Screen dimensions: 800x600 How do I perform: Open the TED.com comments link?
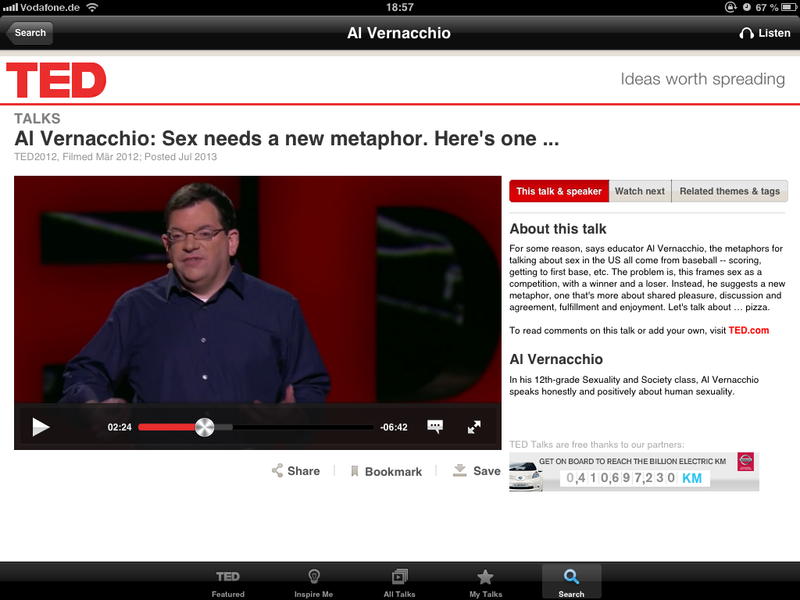tap(748, 330)
